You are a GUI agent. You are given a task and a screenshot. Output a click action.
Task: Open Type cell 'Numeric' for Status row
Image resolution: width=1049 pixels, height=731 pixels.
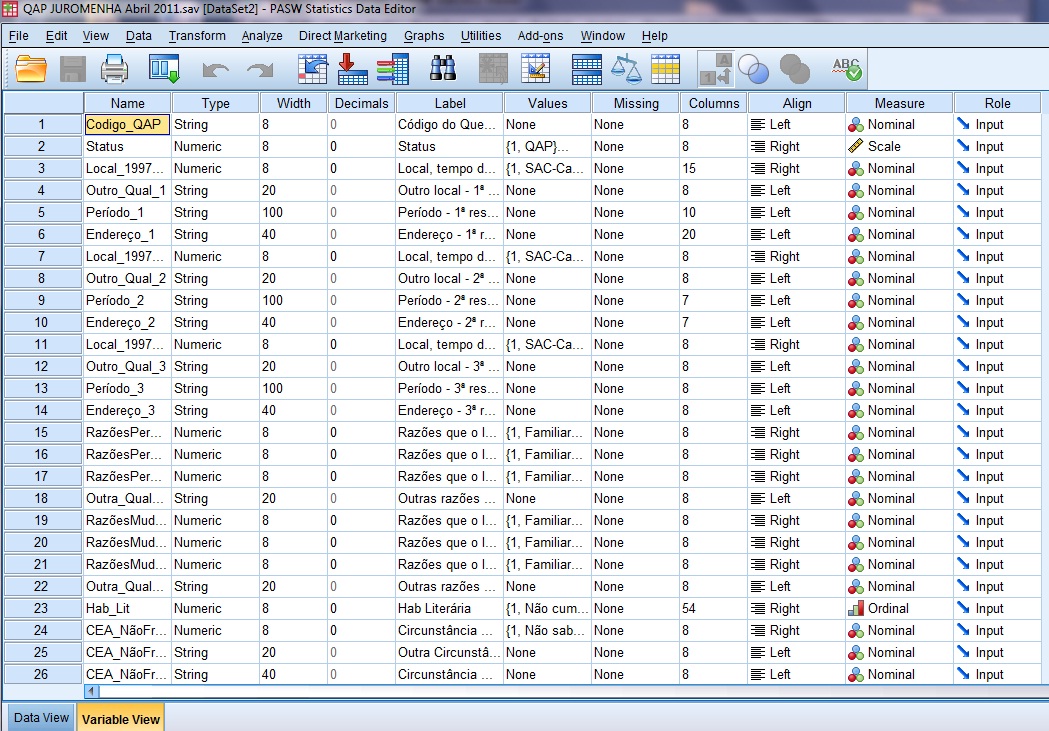pyautogui.click(x=215, y=146)
